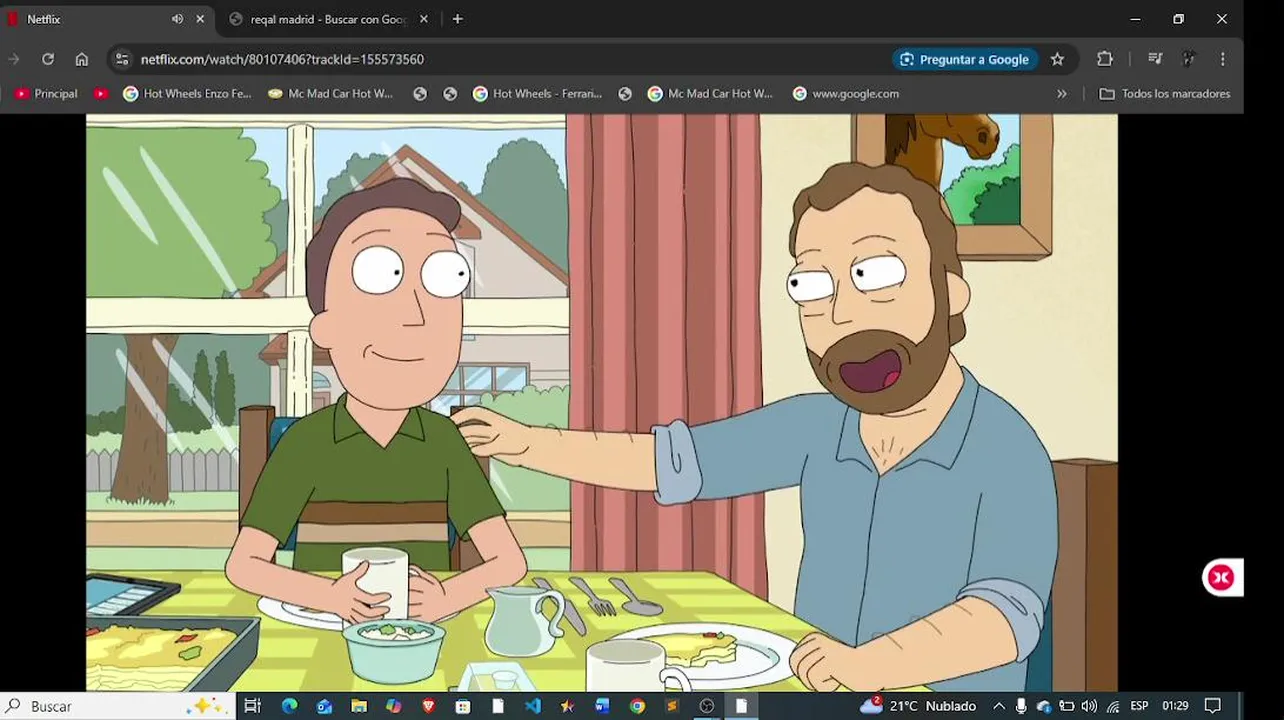Go to the browser home page

click(82, 59)
